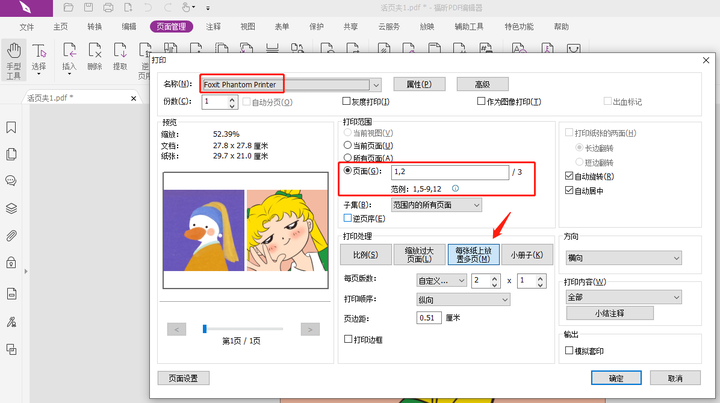Open the subset (子集) dropdown
The width and height of the screenshot is (720, 403).
pos(436,205)
